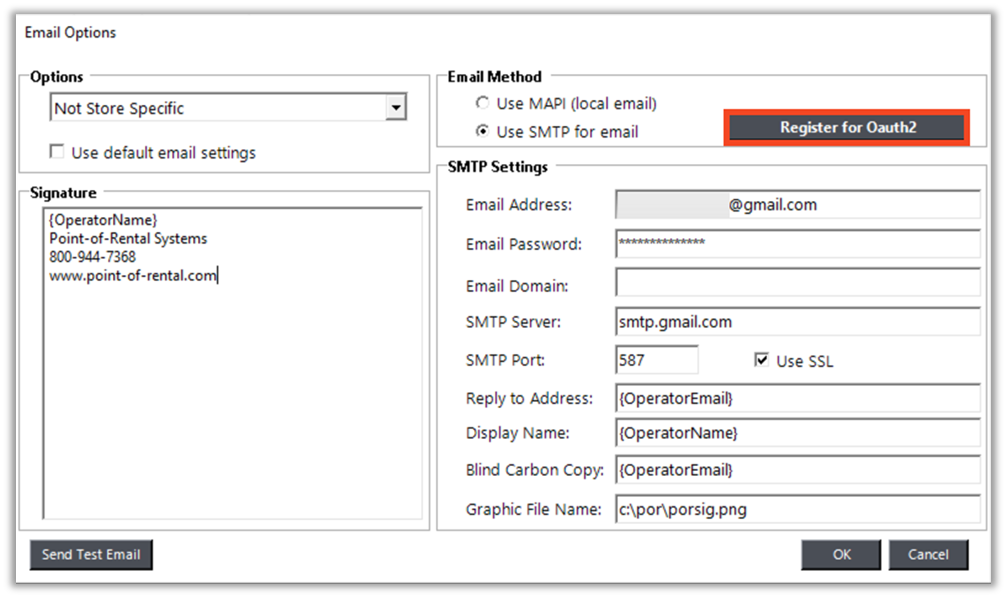The height and width of the screenshot is (598, 1007).
Task: Click the Graphic File Name field
Action: coord(797,509)
